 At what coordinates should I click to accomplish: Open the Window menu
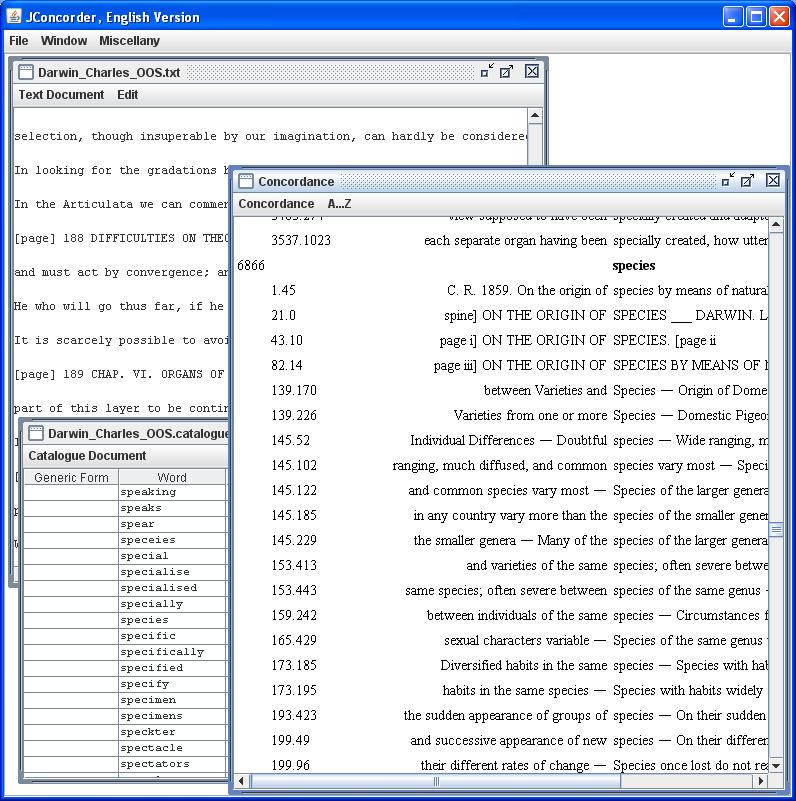coord(64,41)
